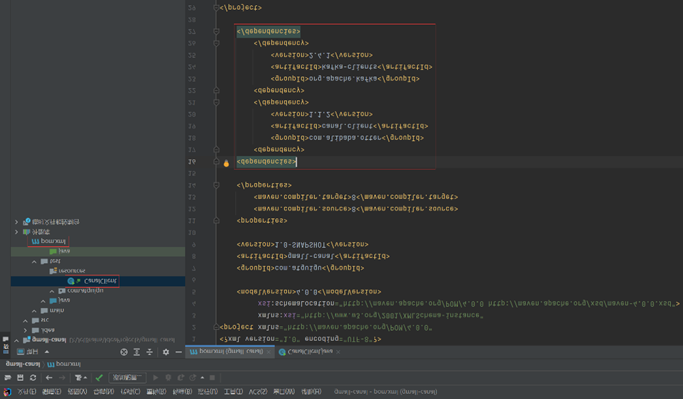Close the CanalClient.java editor tab
The width and height of the screenshot is (683, 399).
tap(338, 352)
